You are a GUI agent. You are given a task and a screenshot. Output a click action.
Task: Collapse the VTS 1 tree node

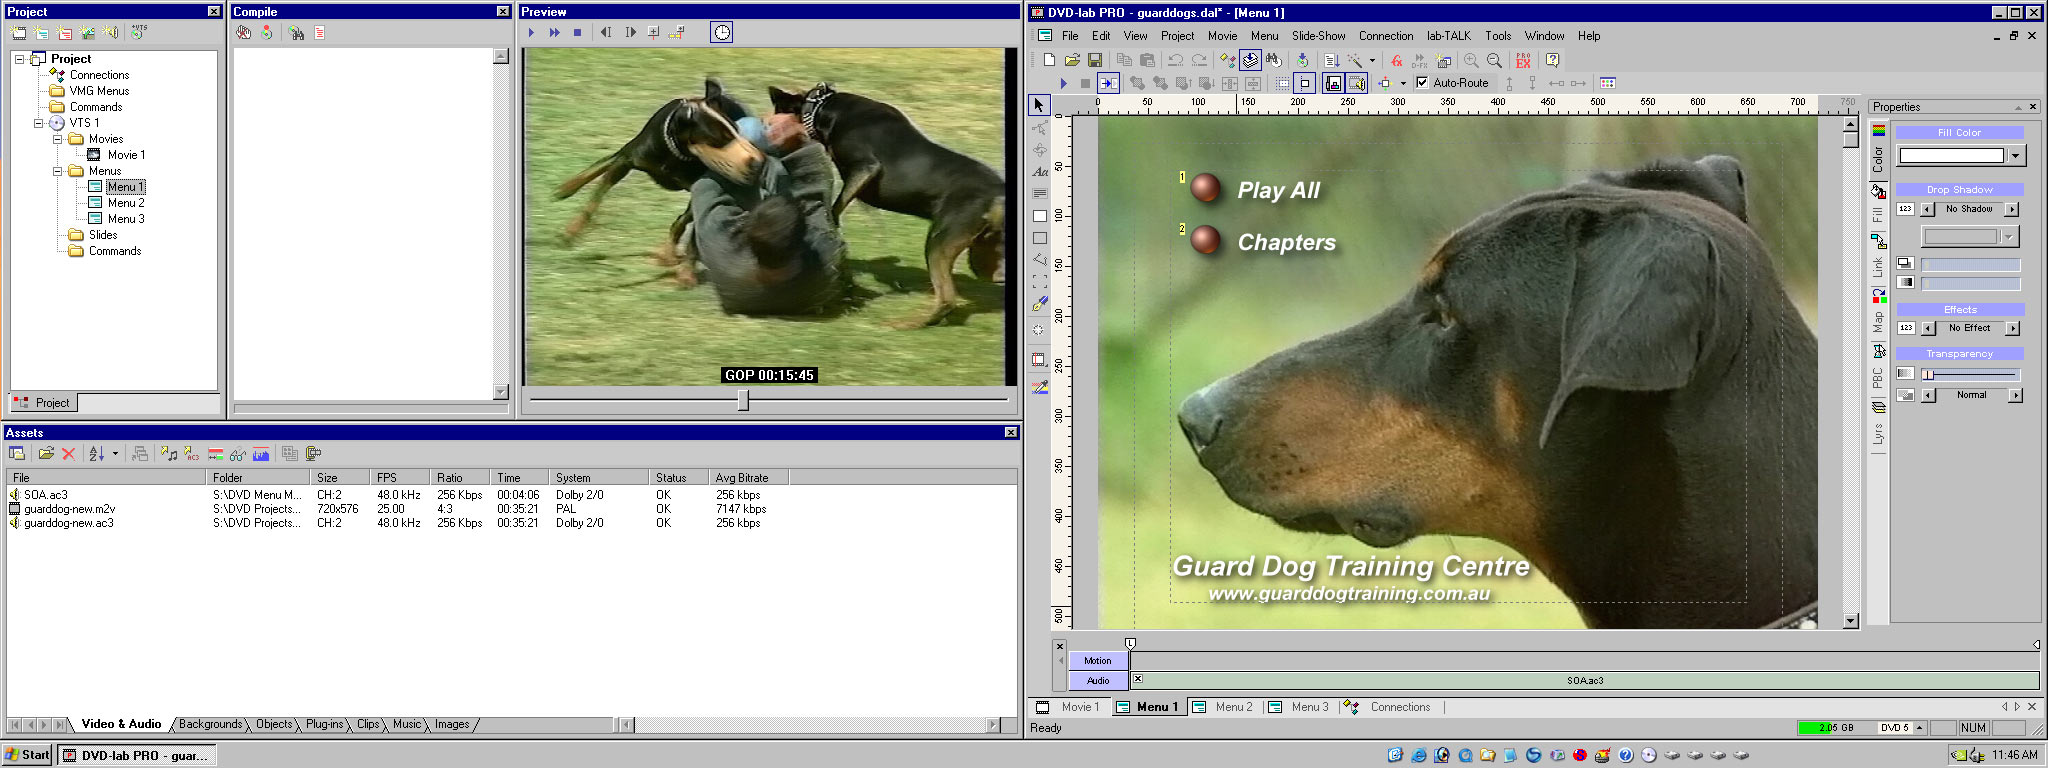point(39,123)
